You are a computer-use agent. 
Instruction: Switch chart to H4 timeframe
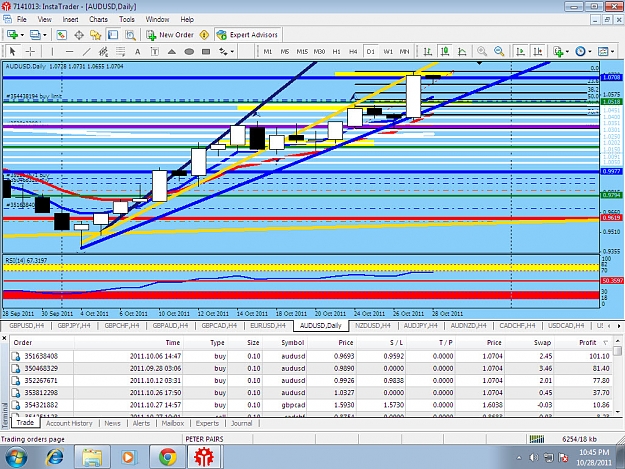coord(353,51)
